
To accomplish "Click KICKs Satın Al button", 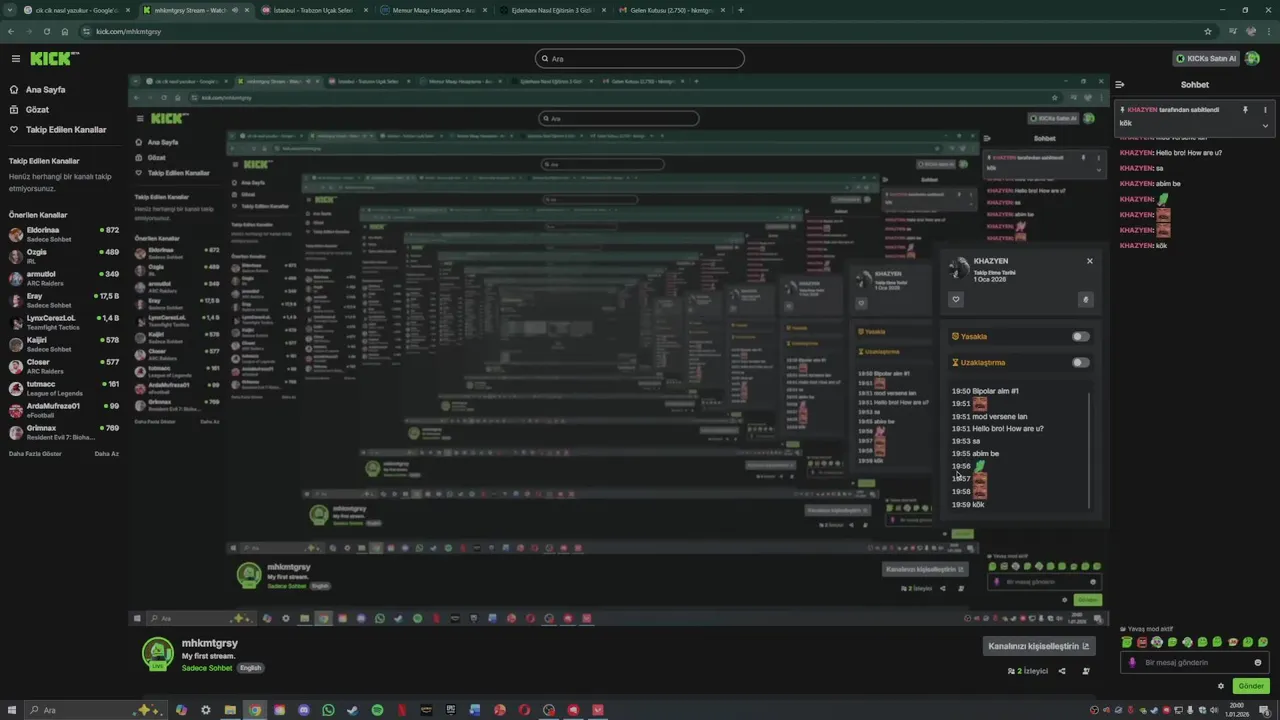I will pos(1206,59).
